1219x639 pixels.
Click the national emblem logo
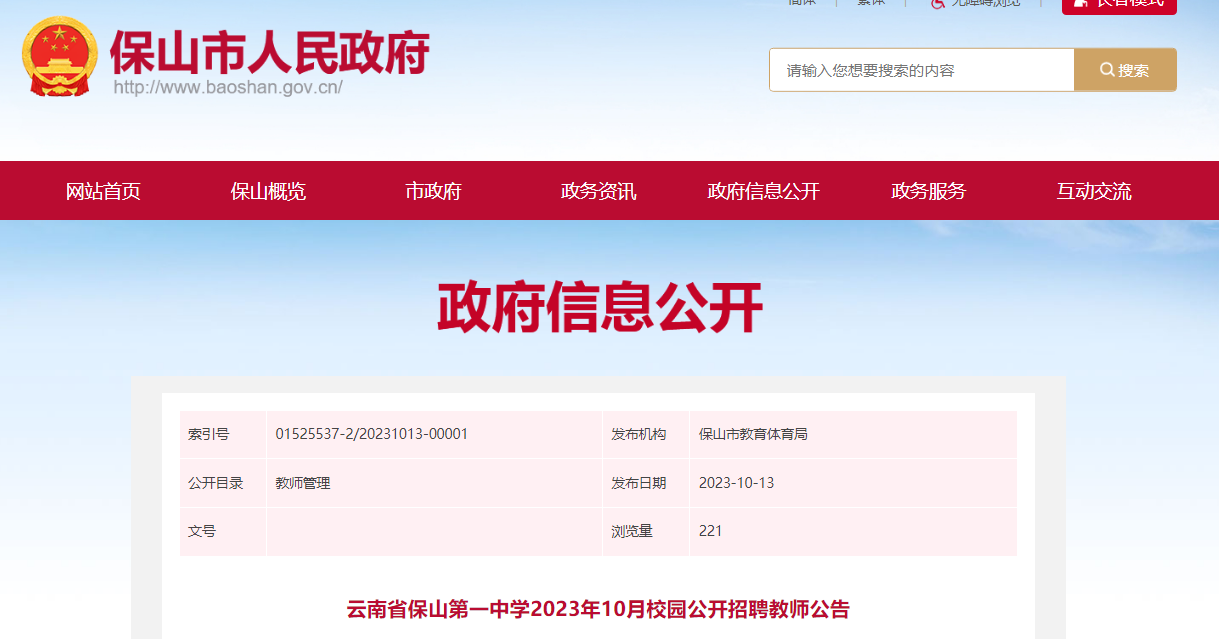60,56
